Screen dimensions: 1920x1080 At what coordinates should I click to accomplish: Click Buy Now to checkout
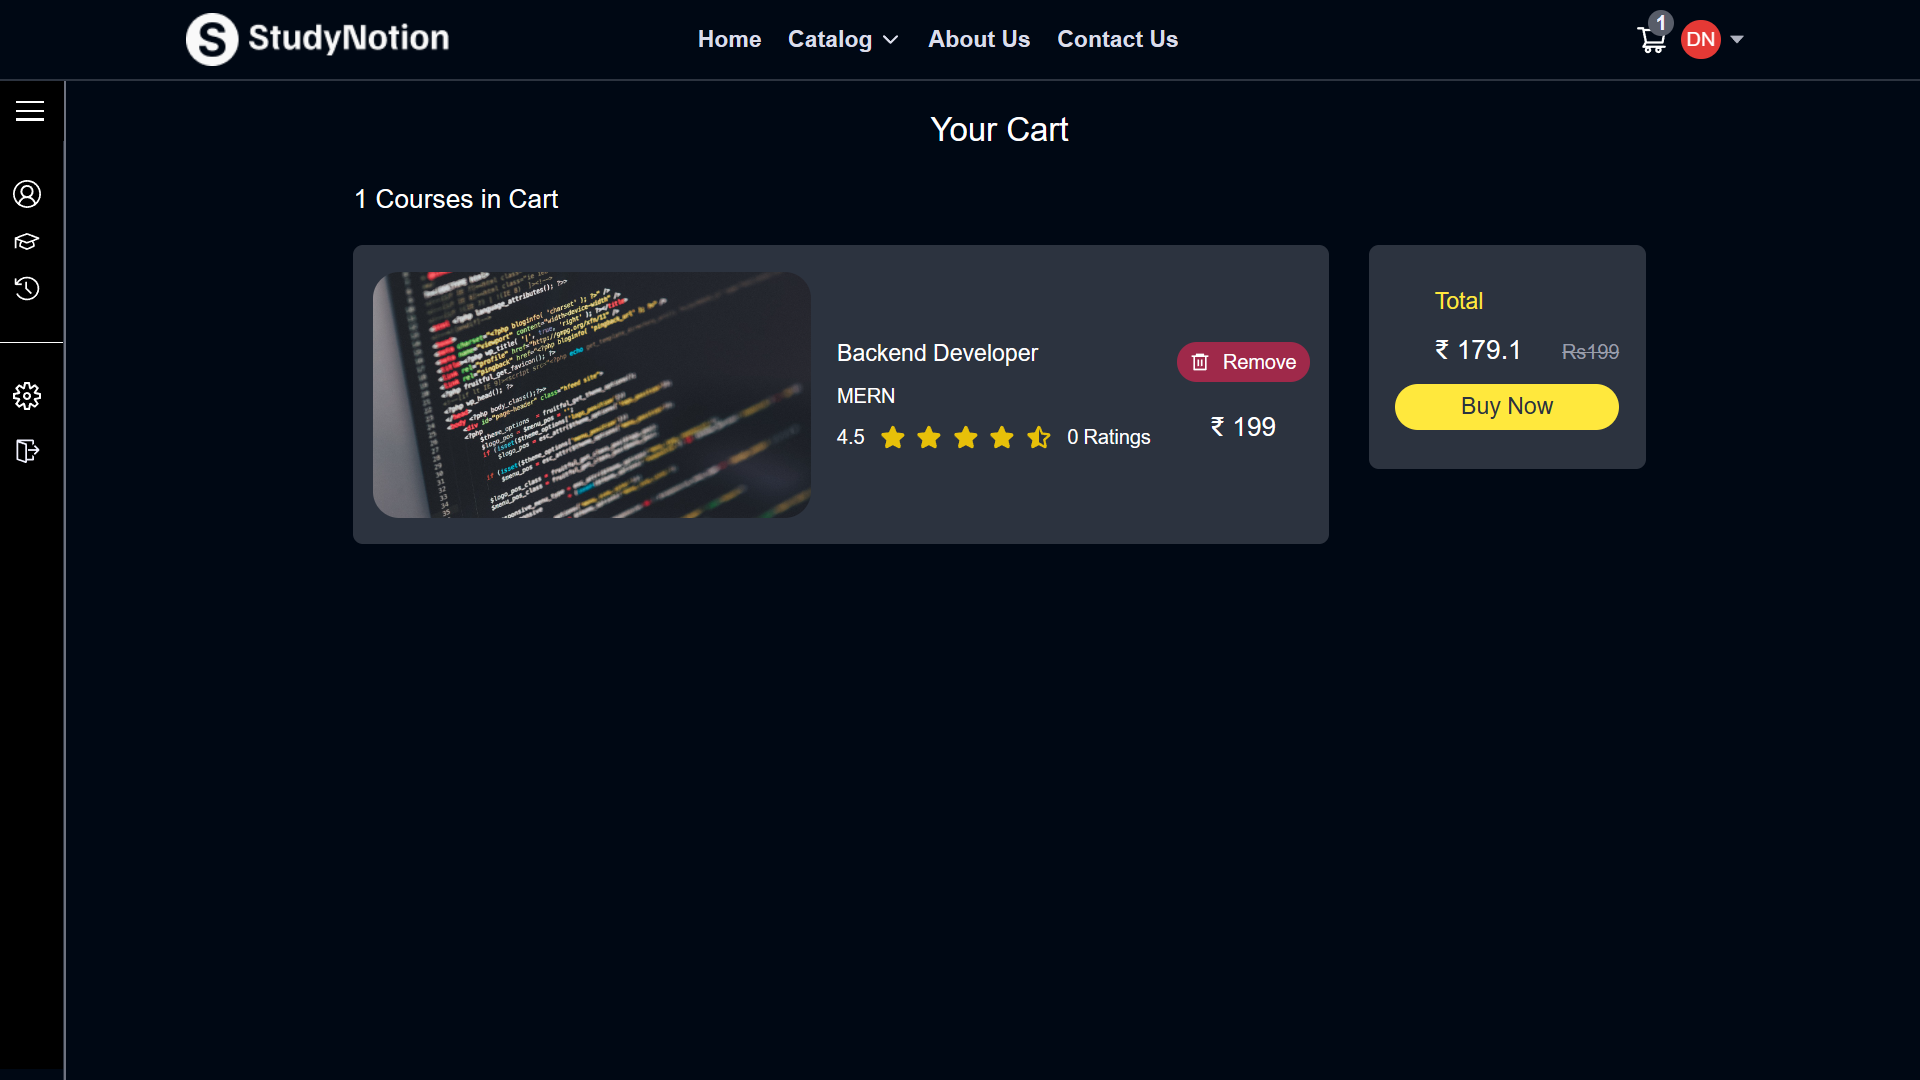pos(1506,406)
